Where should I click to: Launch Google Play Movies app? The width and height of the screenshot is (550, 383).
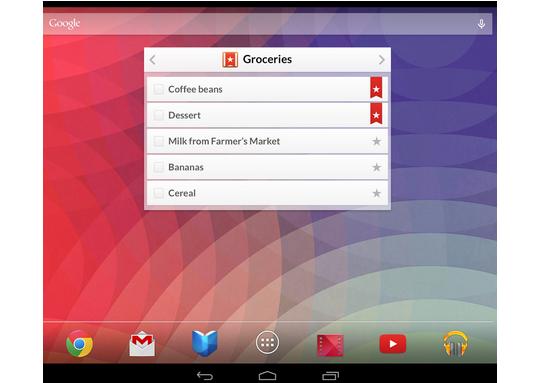(330, 345)
